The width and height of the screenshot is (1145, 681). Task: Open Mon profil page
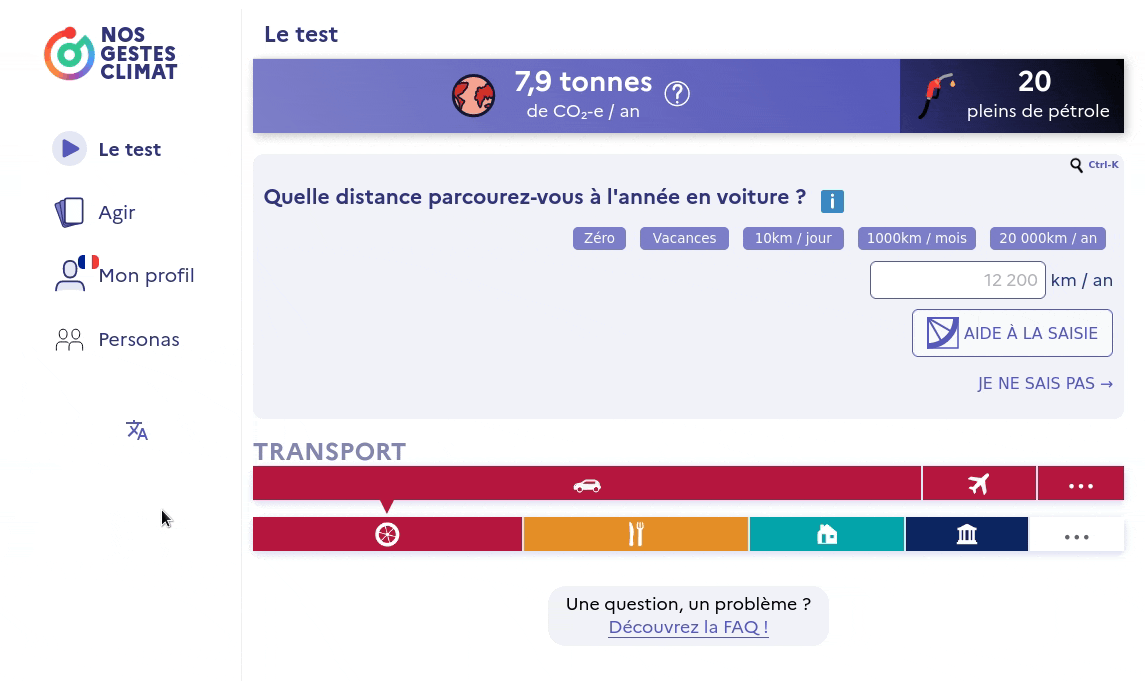pos(146,275)
